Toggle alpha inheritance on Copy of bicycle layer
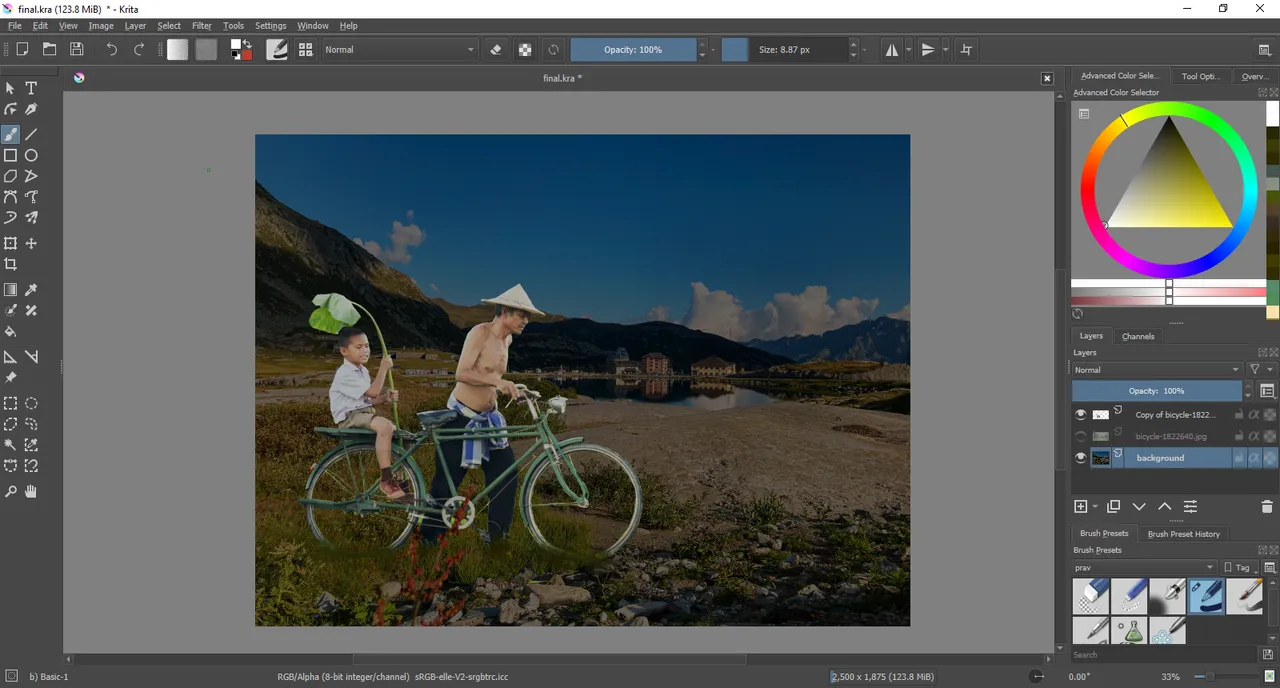 point(1254,414)
